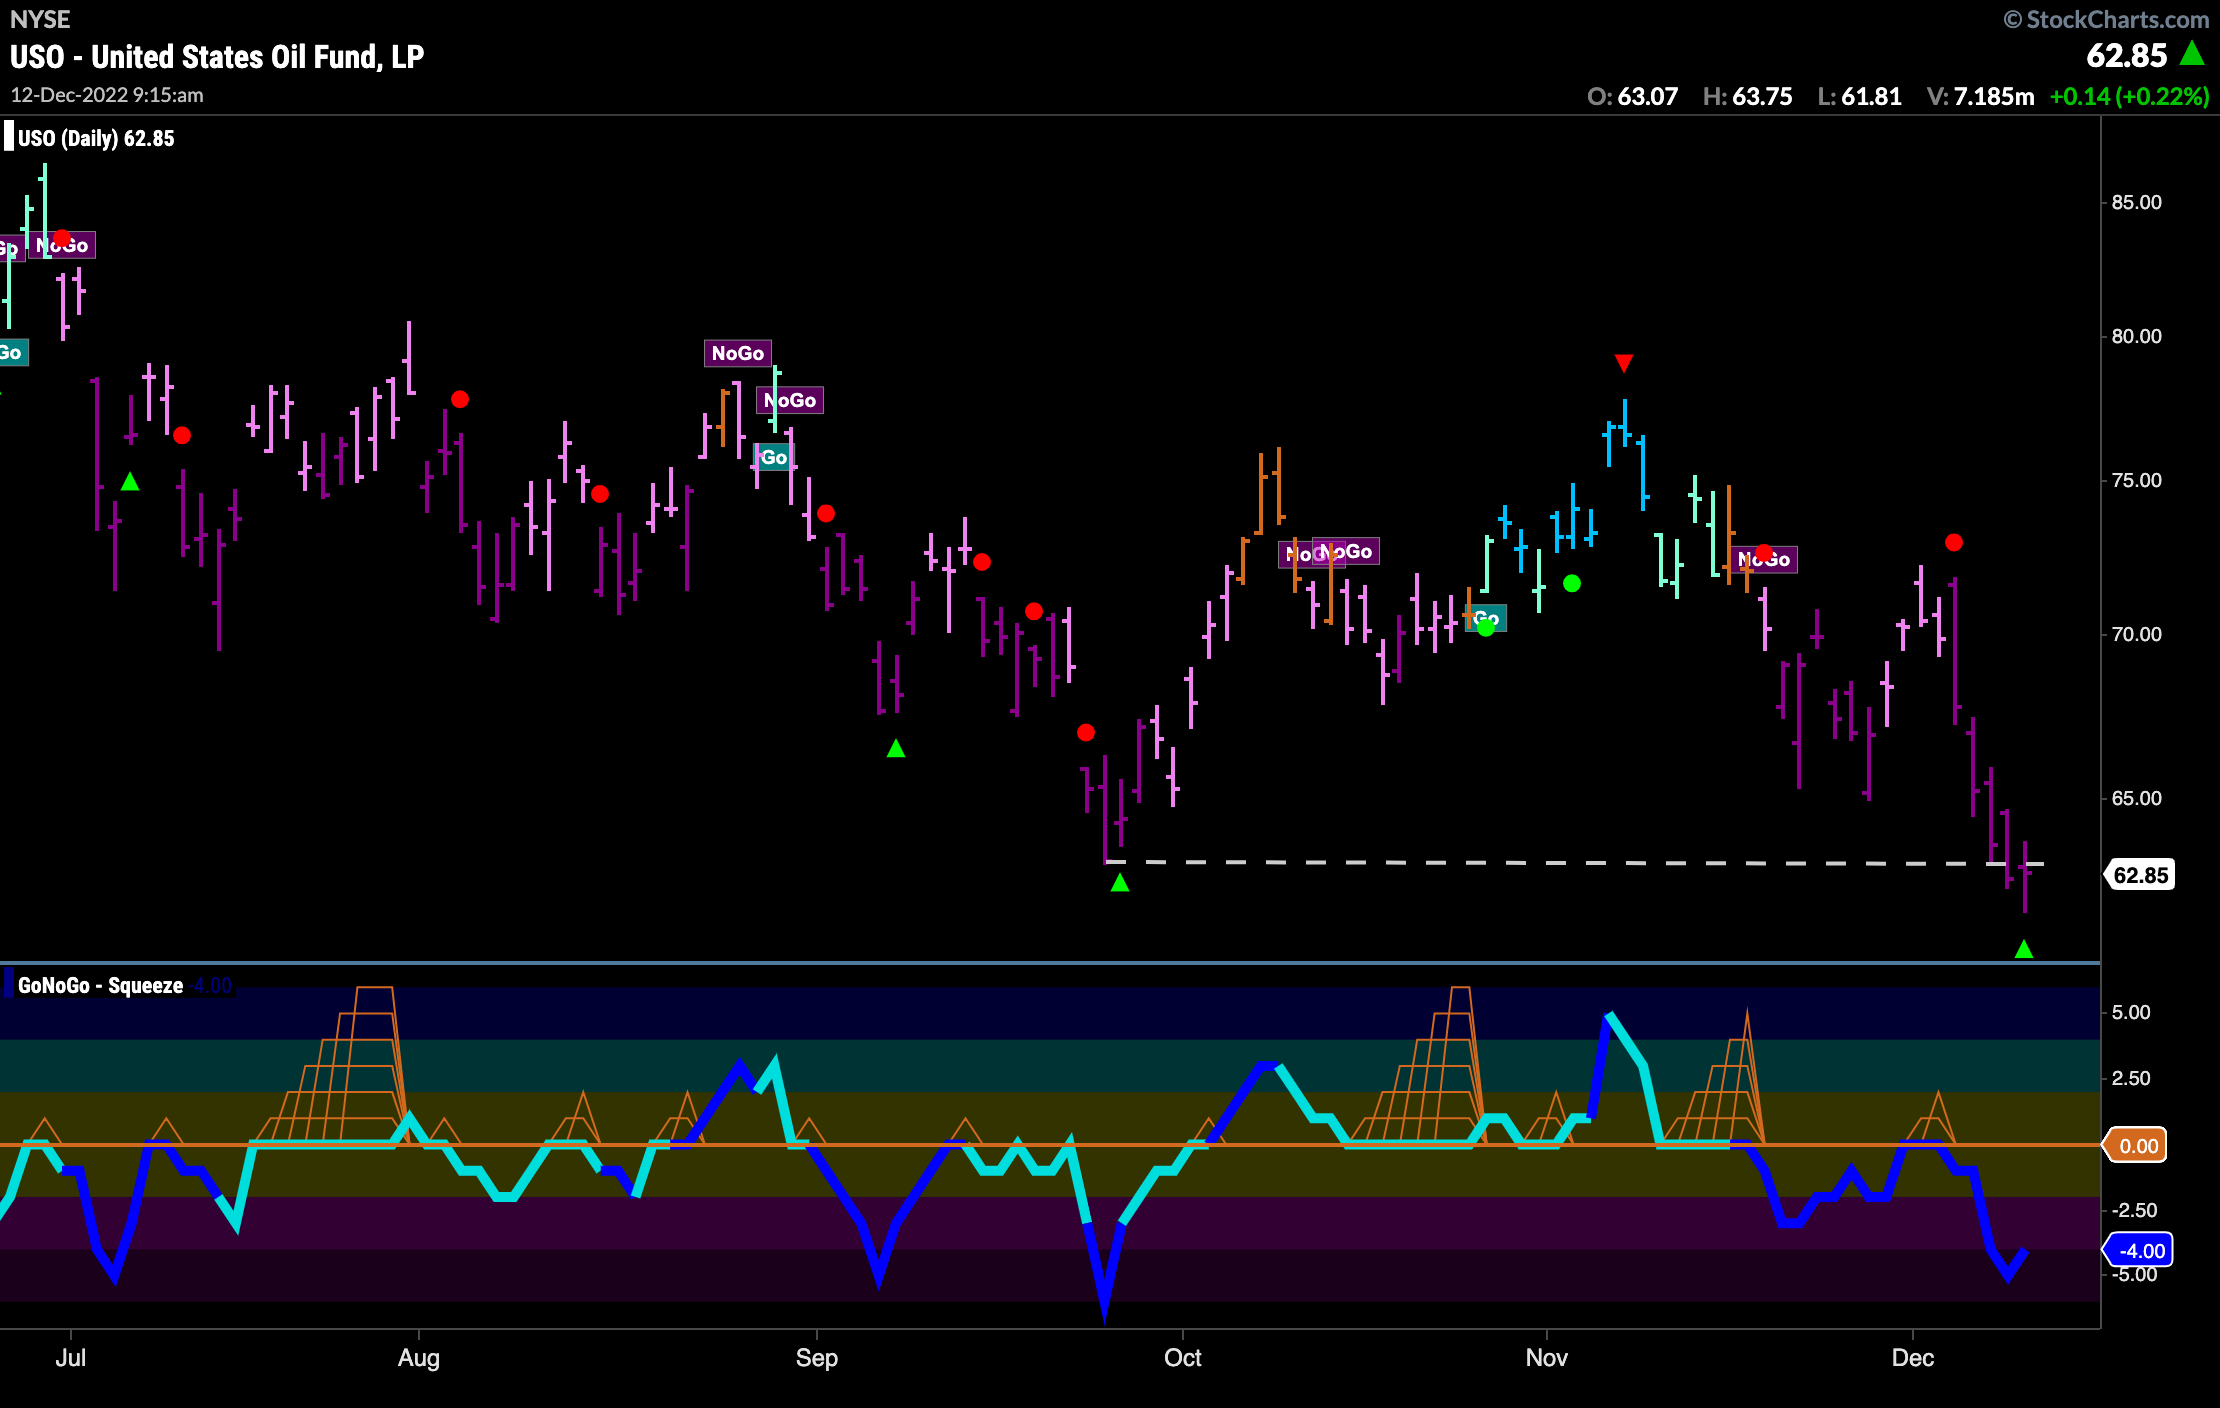Click the 12-Dec-2022 9:15:am timestamp

pos(107,95)
